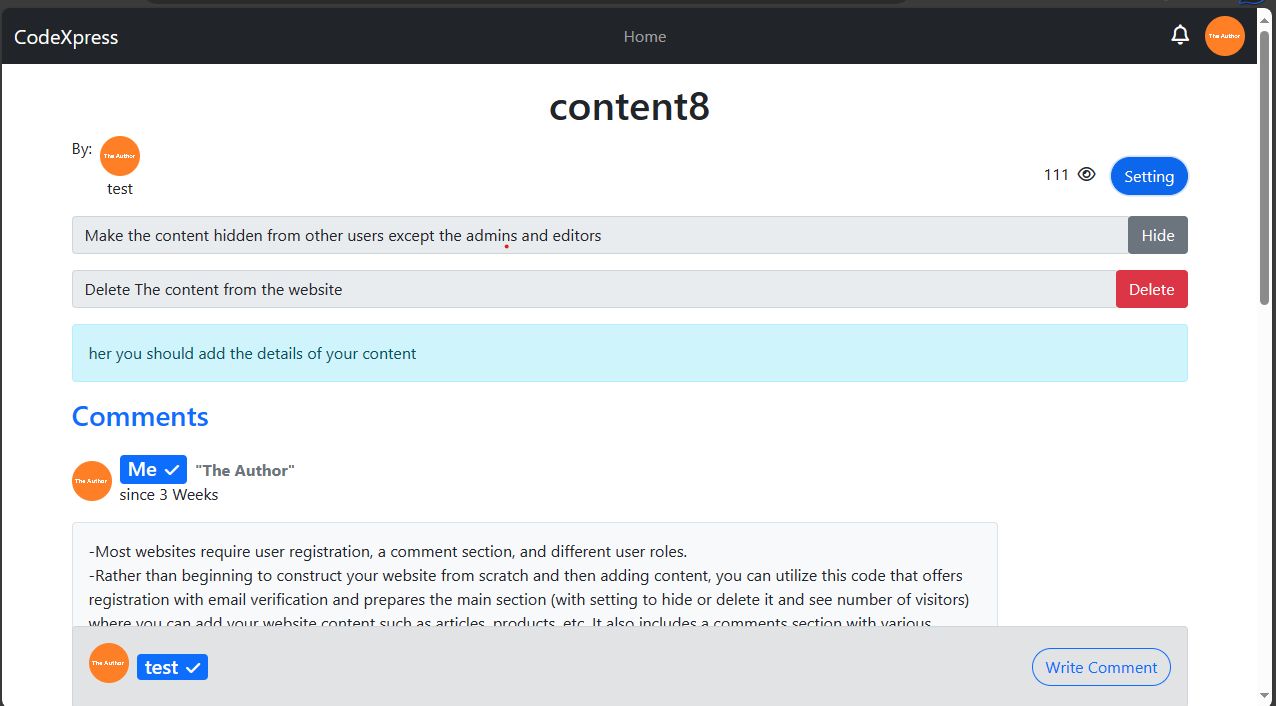Screen dimensions: 1276x706
Task: Click the avatar in the comment footer bar
Action: click(109, 663)
